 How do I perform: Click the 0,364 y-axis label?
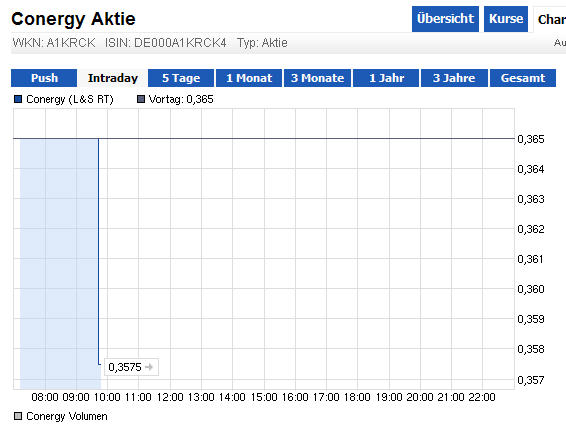[x=531, y=169]
